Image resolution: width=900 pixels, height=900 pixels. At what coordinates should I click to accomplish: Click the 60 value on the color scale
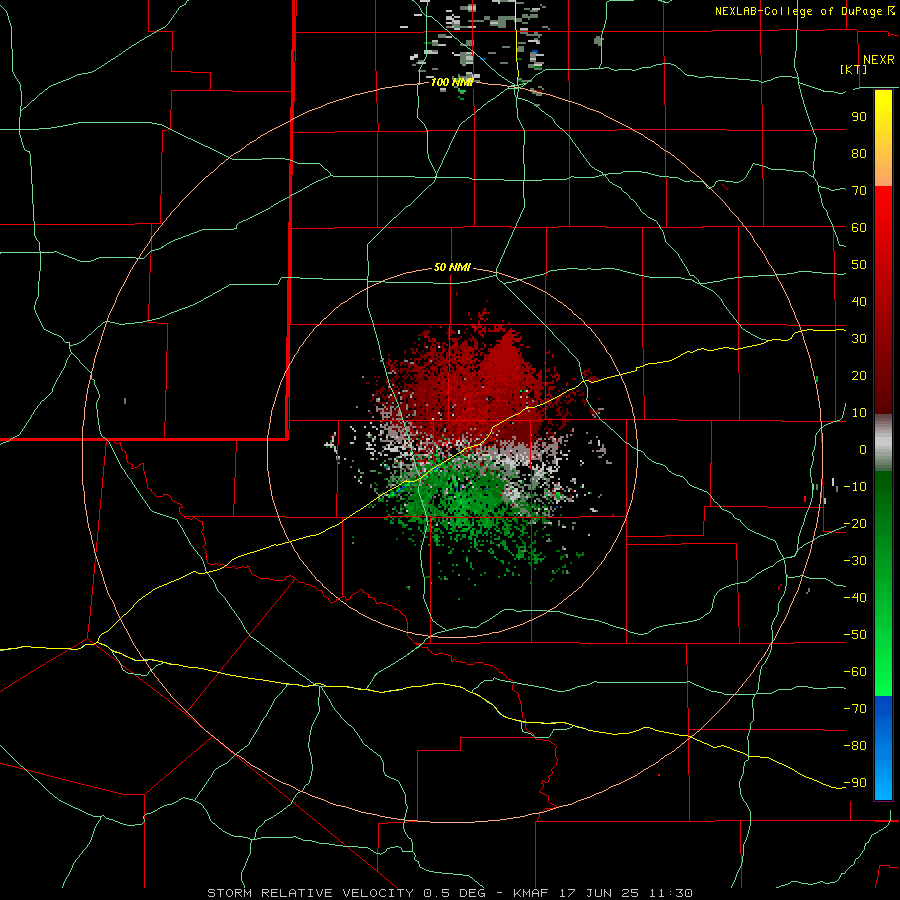[x=859, y=227]
